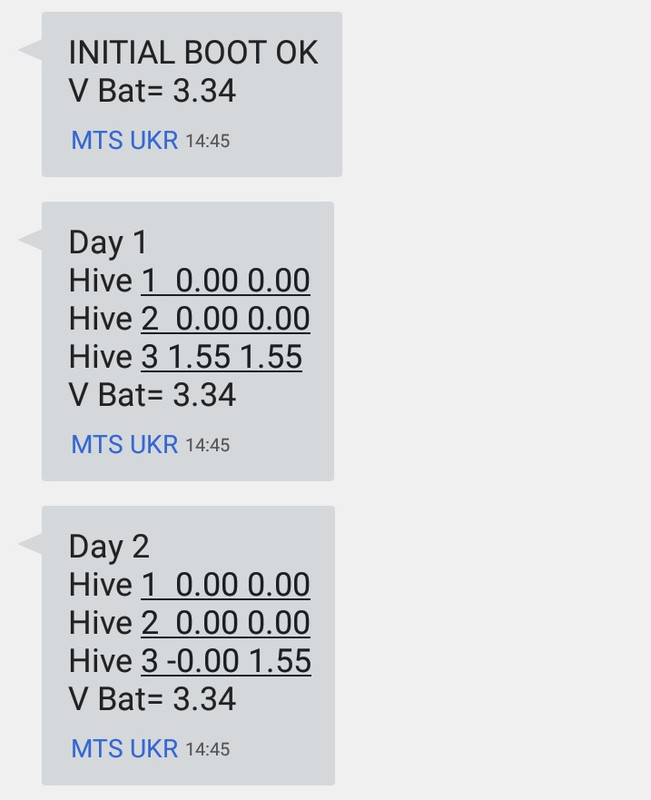This screenshot has height=800, width=651.
Task: Tap the Day 1 message bubble
Action: coord(188,341)
